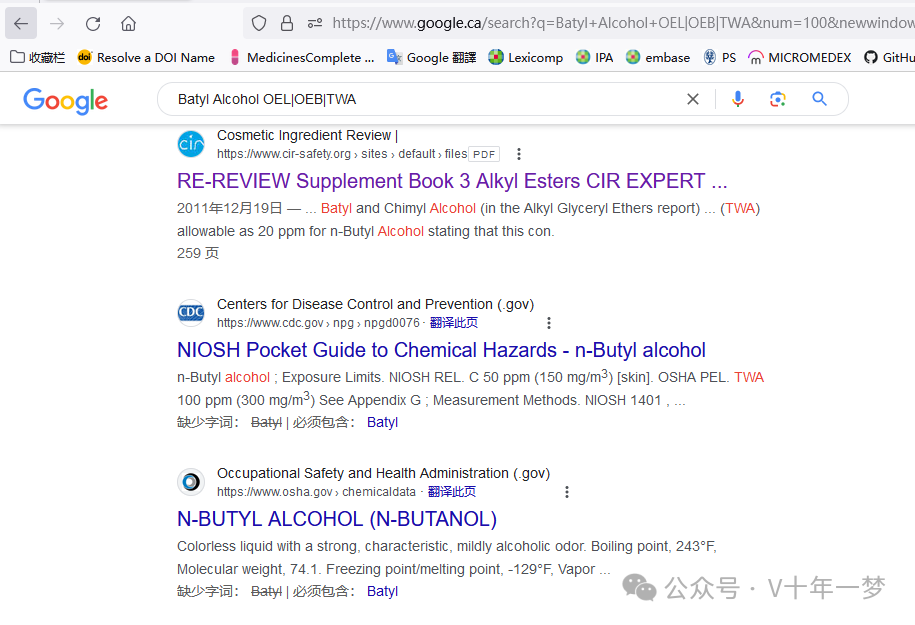Click the PDF label on the CIR result
Viewport: 915px width, 625px height.
[483, 154]
